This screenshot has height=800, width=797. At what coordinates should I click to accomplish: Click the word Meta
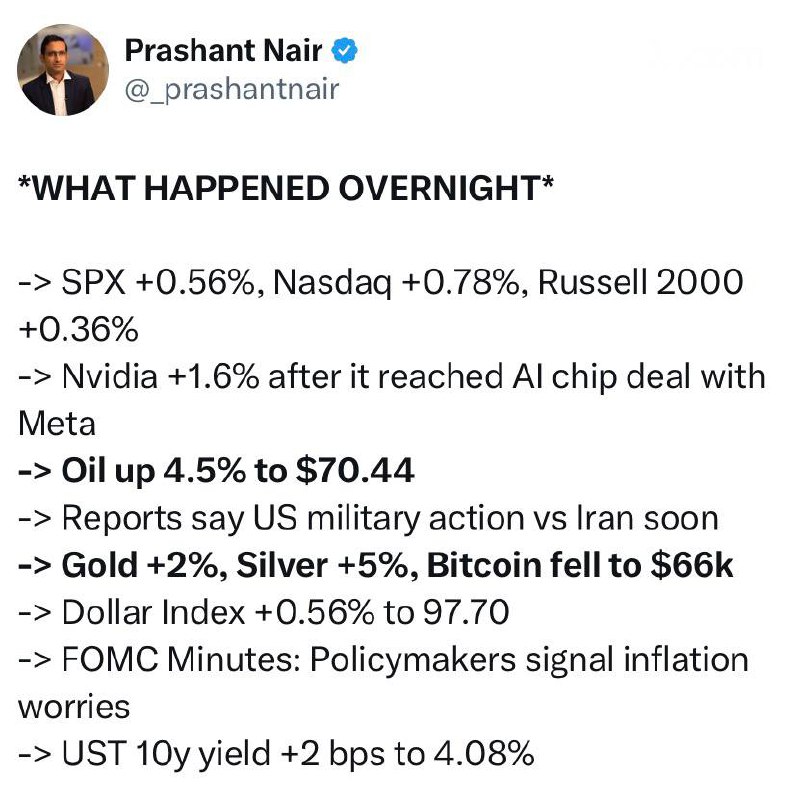[57, 423]
